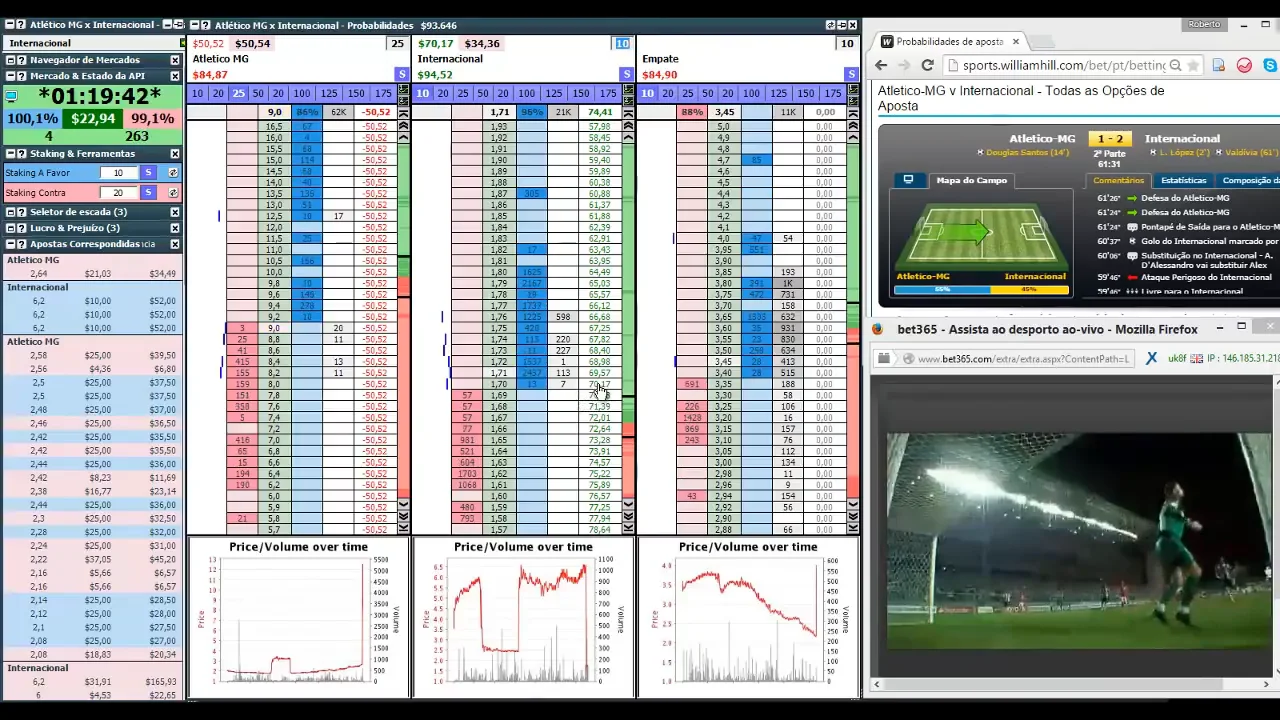The height and width of the screenshot is (720, 1280).
Task: Select stake 150 on Empate ladder
Action: pos(805,93)
